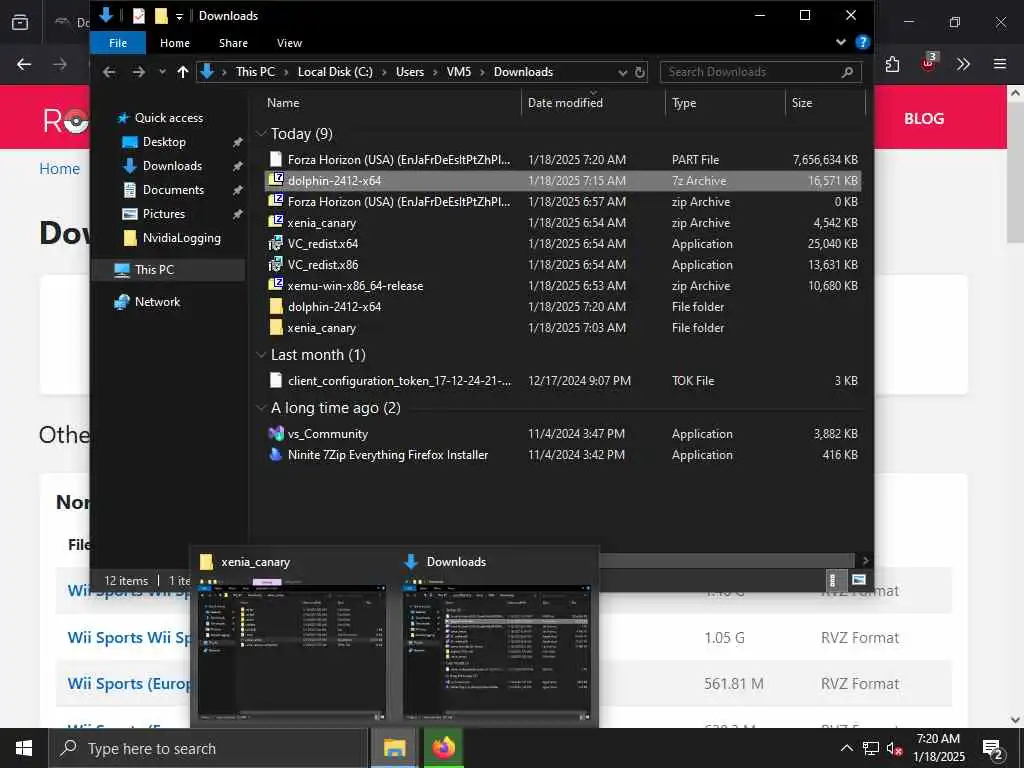Switch to Downloads window thumbnail

(496, 651)
